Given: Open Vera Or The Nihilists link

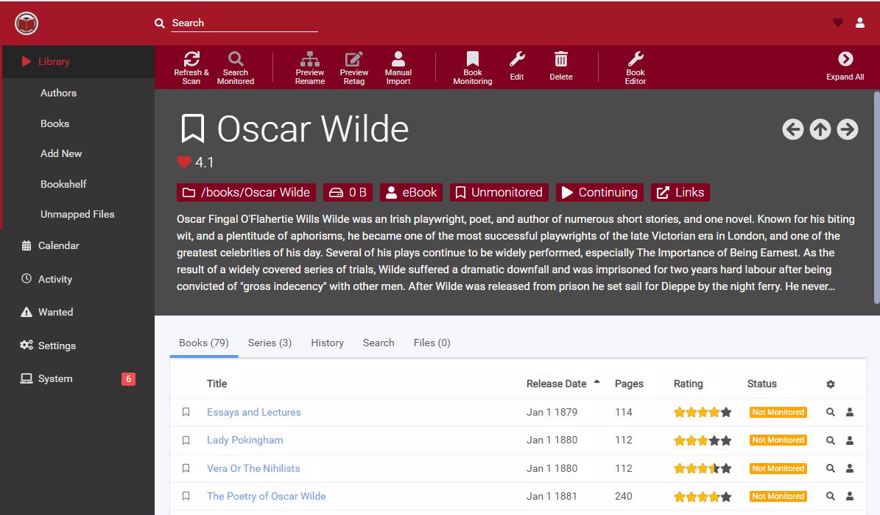Looking at the screenshot, I should point(253,468).
